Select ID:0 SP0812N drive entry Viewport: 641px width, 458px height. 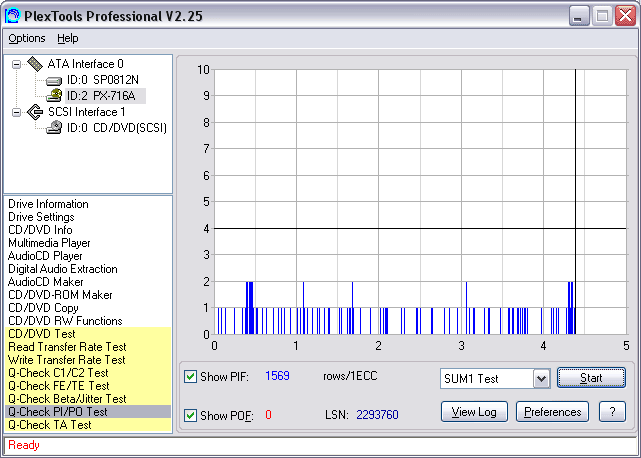click(x=103, y=80)
